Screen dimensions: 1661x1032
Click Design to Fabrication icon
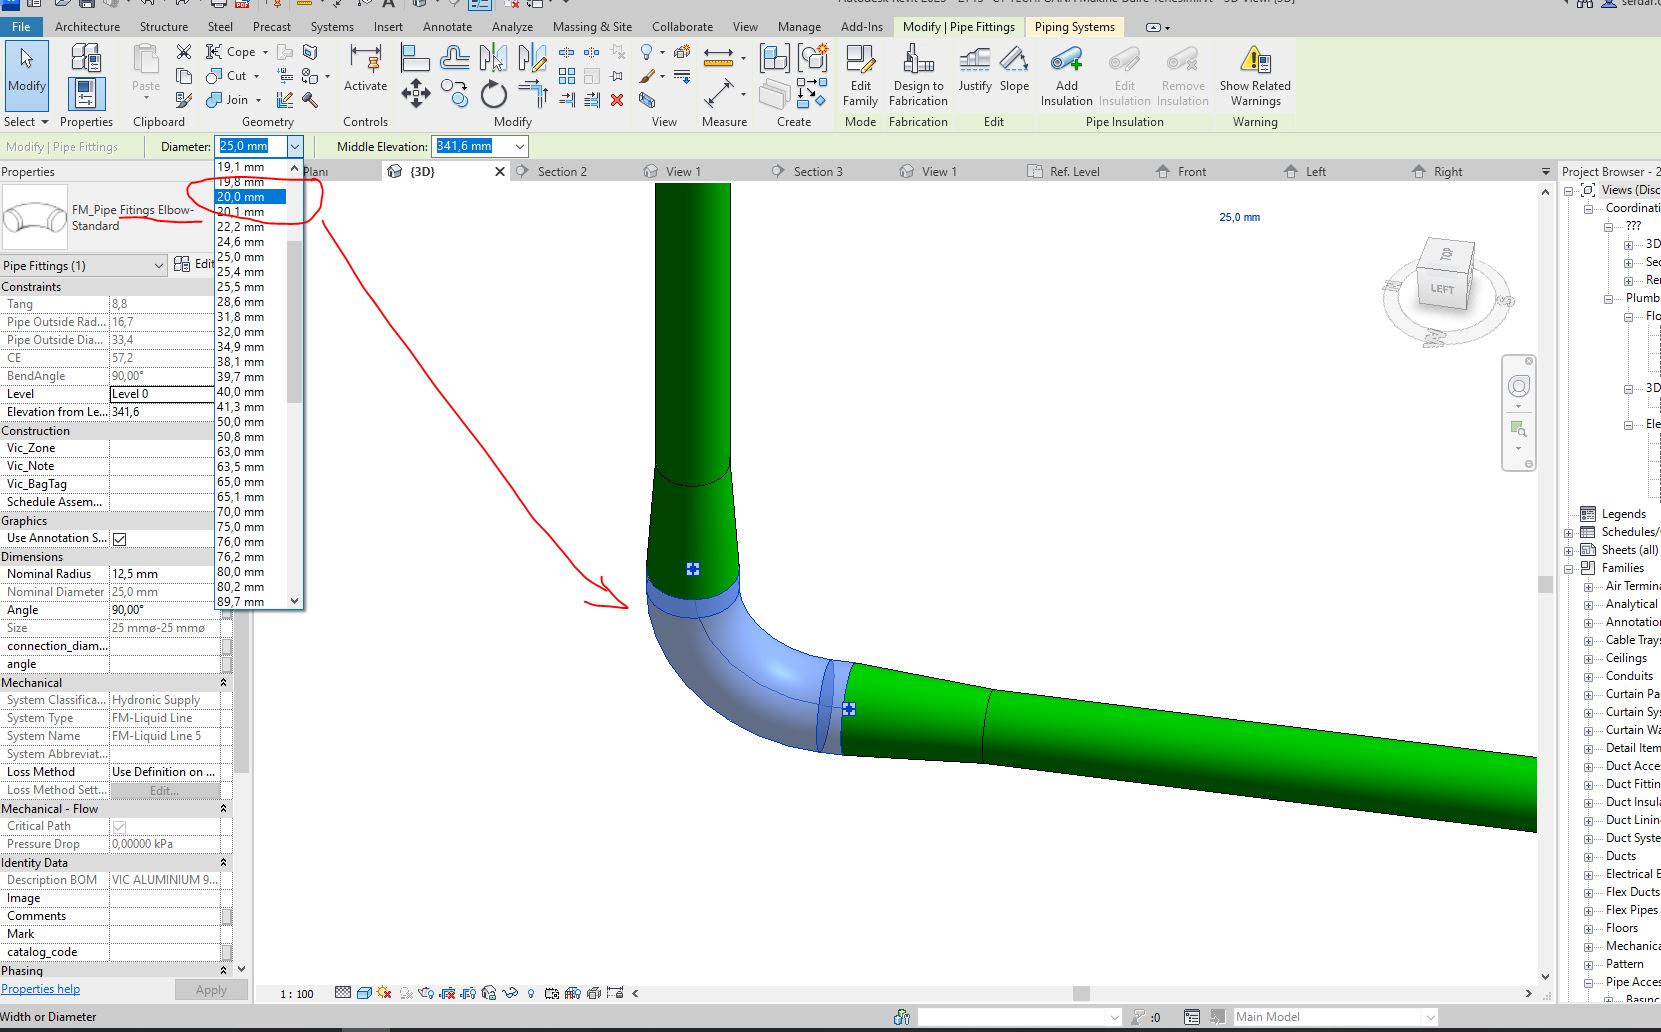[918, 76]
